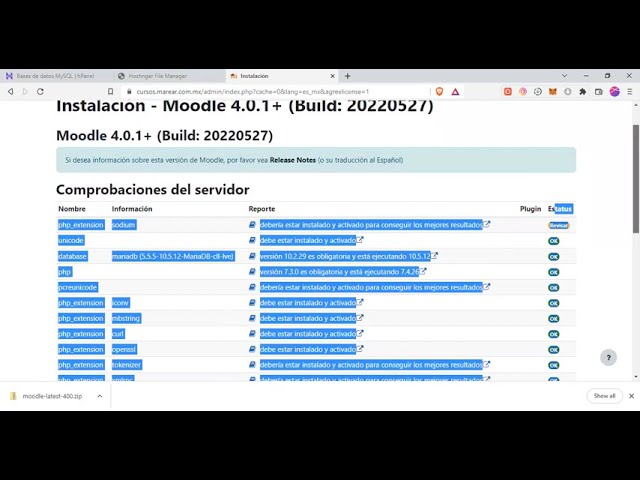Click the scrollbar down arrow
Screen dimensions: 640x480
click(636, 377)
